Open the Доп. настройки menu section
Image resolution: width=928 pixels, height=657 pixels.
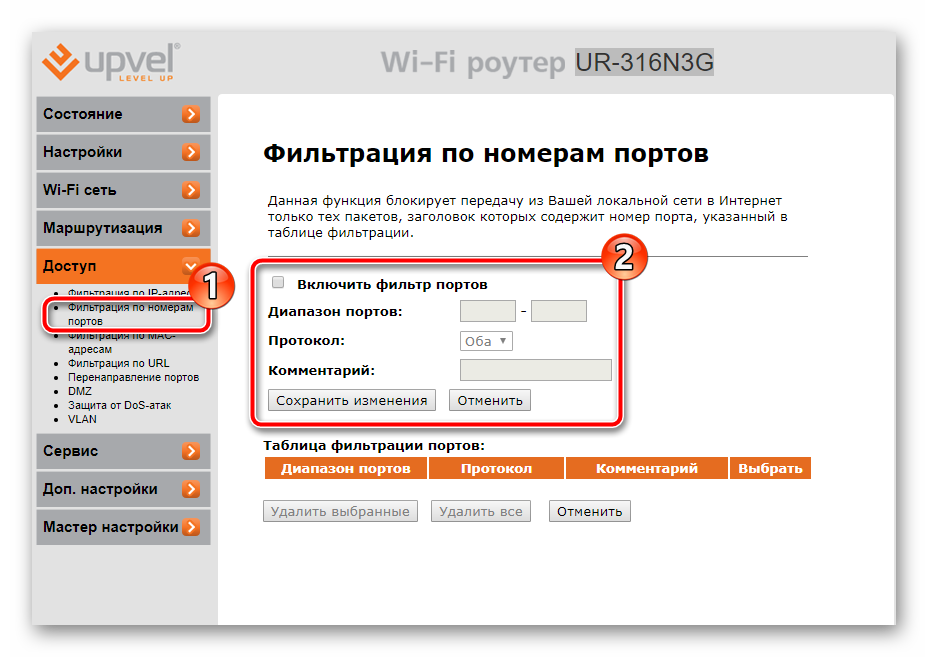click(x=123, y=489)
